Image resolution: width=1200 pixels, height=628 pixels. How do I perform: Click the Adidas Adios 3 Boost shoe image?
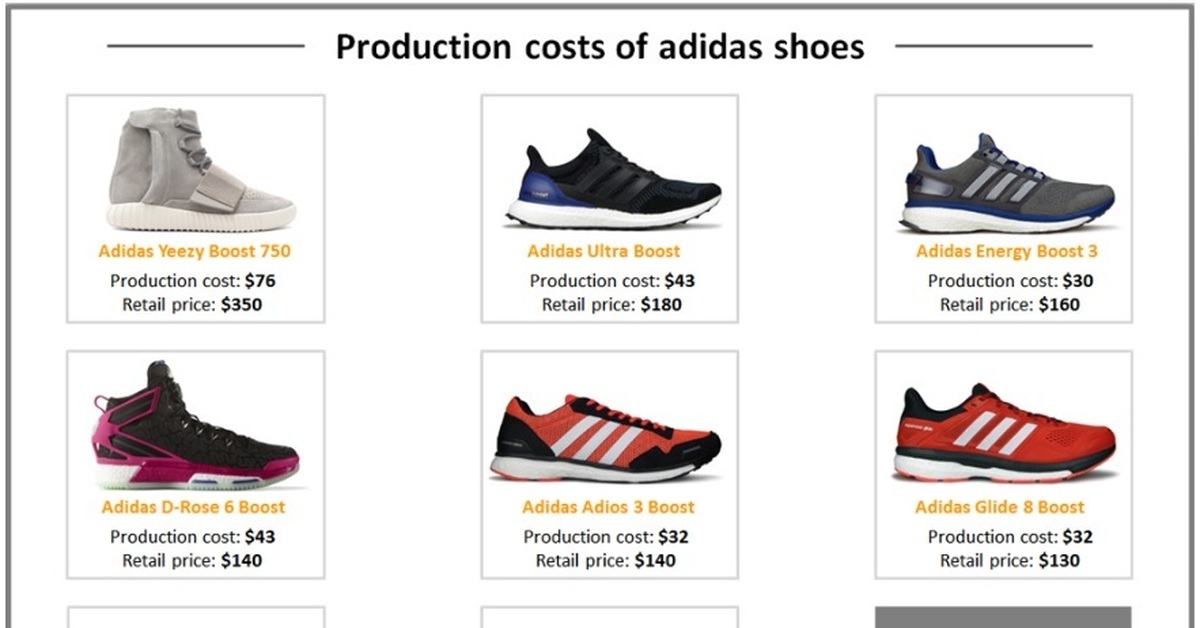click(606, 439)
